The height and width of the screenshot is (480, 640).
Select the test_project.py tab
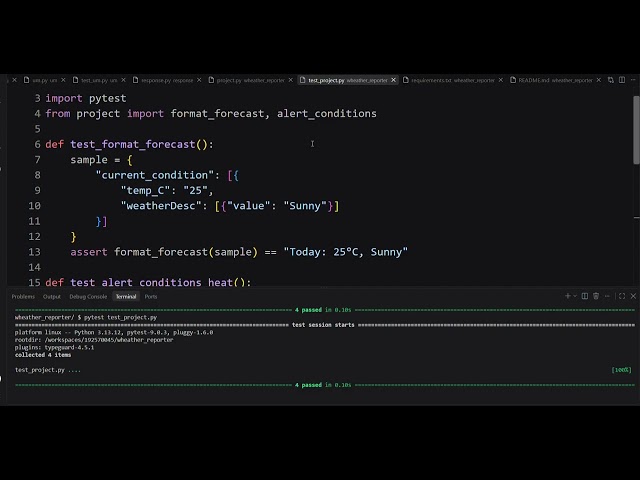[348, 80]
